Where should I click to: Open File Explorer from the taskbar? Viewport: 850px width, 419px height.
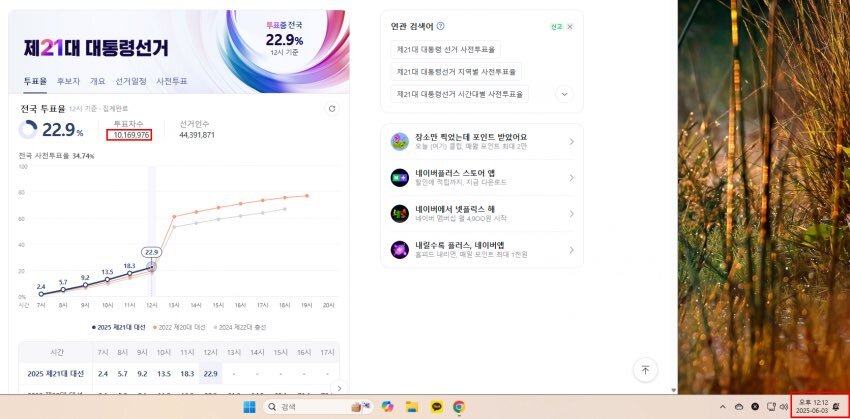(412, 407)
